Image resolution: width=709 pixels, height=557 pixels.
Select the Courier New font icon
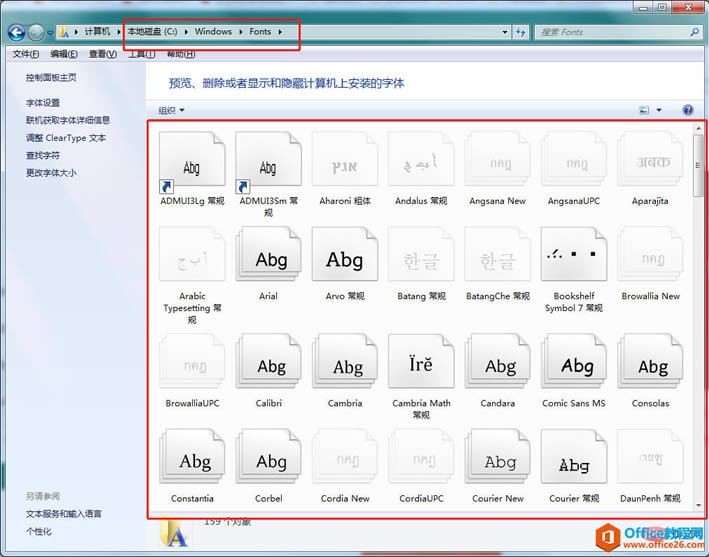tap(498, 457)
